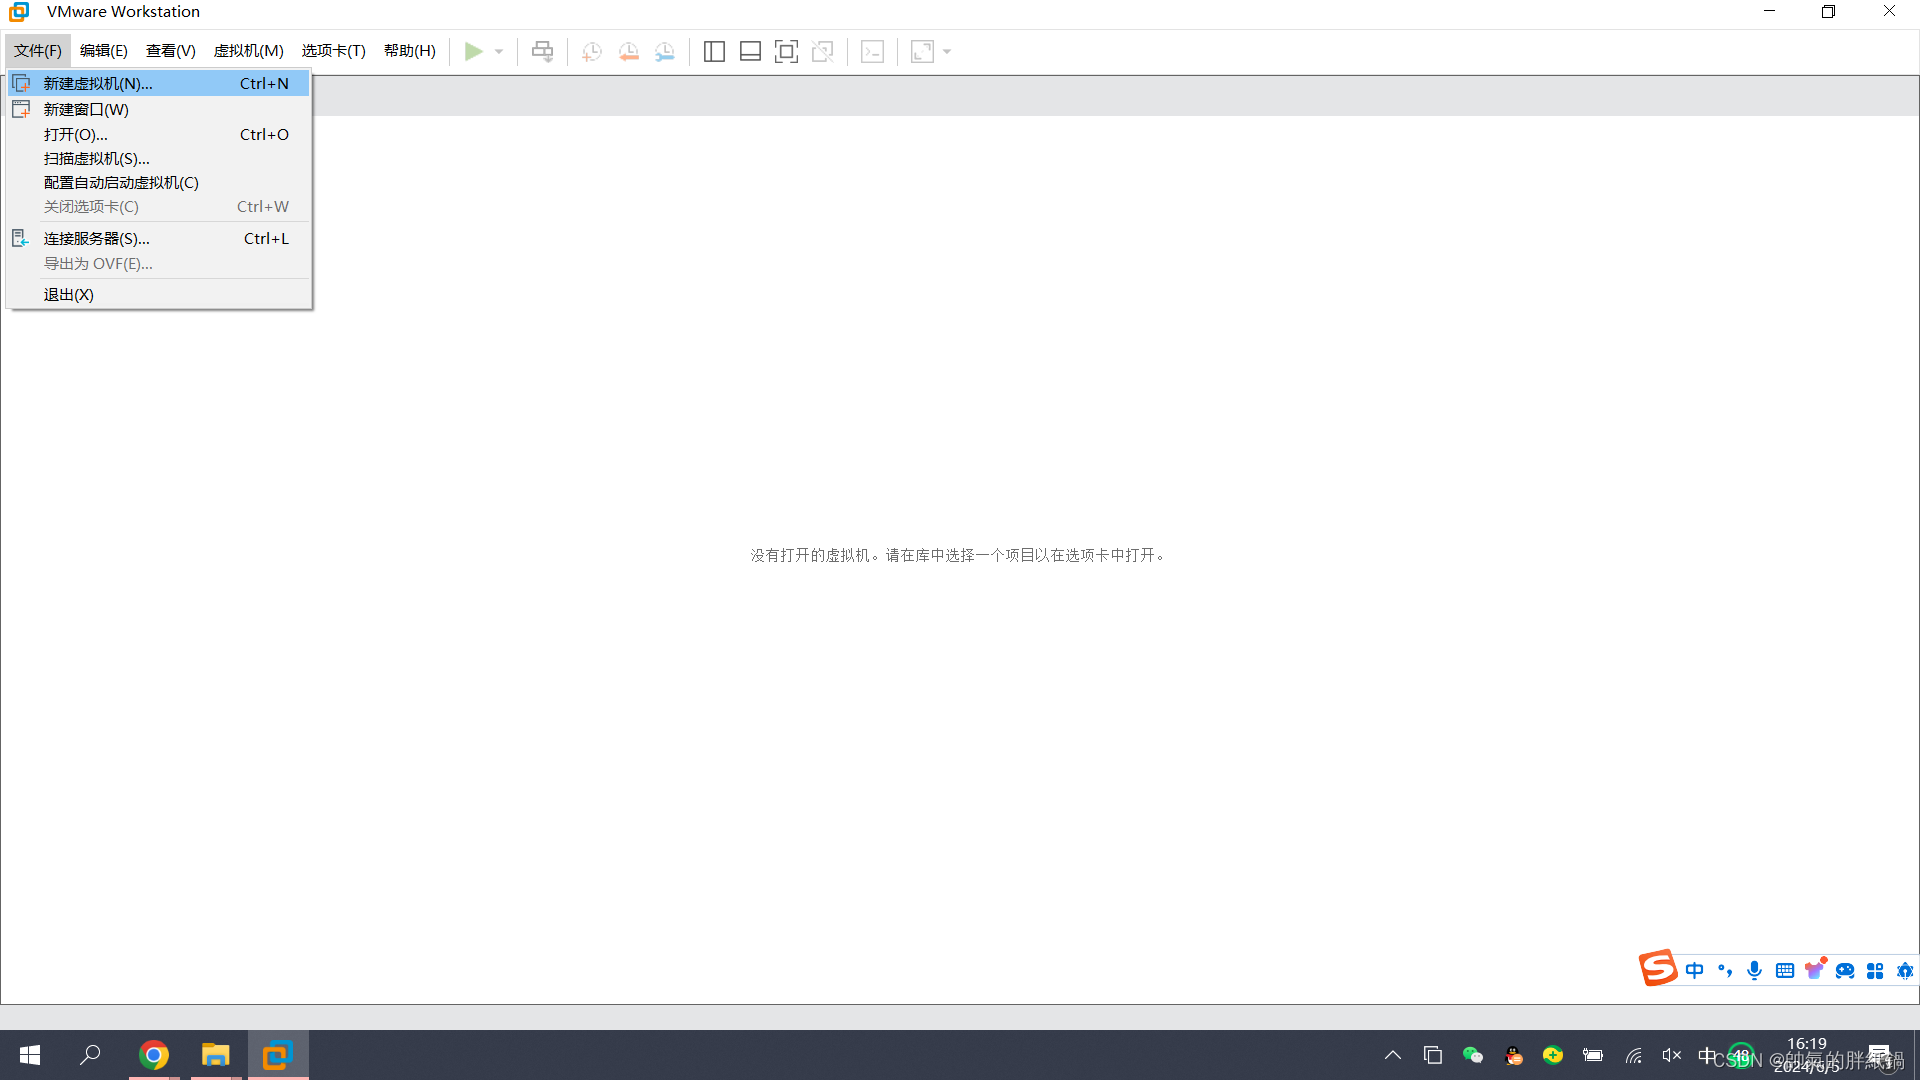This screenshot has width=1920, height=1080.
Task: Open the Windows Start menu
Action: [30, 1055]
